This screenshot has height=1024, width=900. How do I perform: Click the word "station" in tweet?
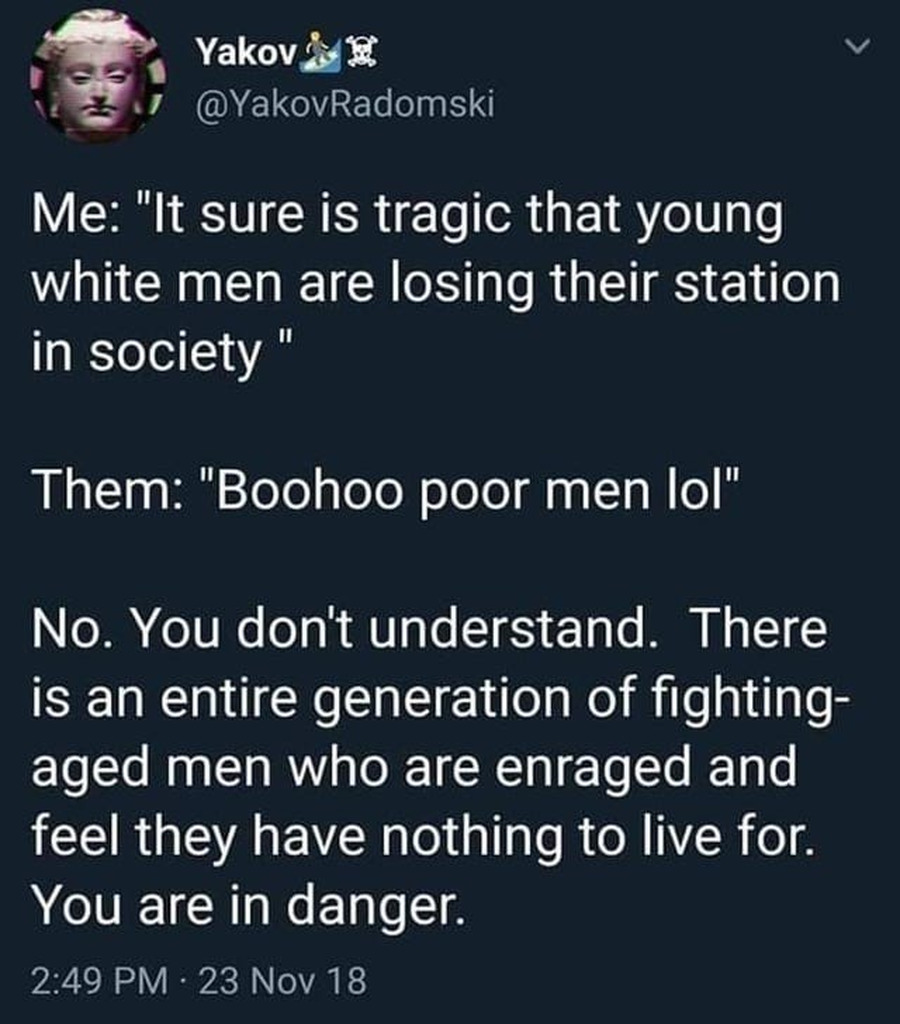click(x=756, y=285)
